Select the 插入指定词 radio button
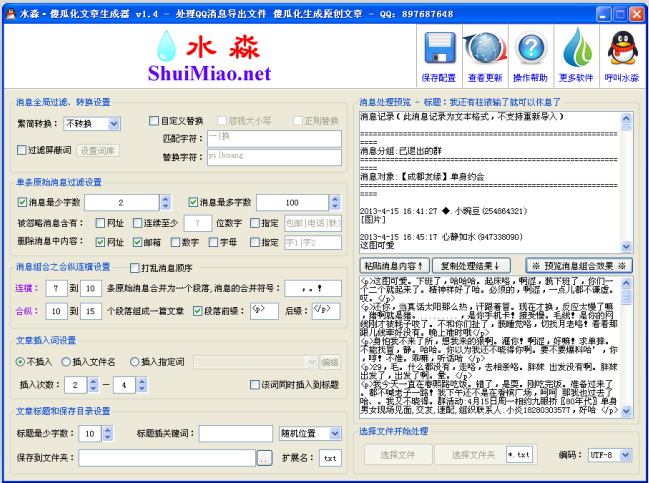 click(x=134, y=362)
